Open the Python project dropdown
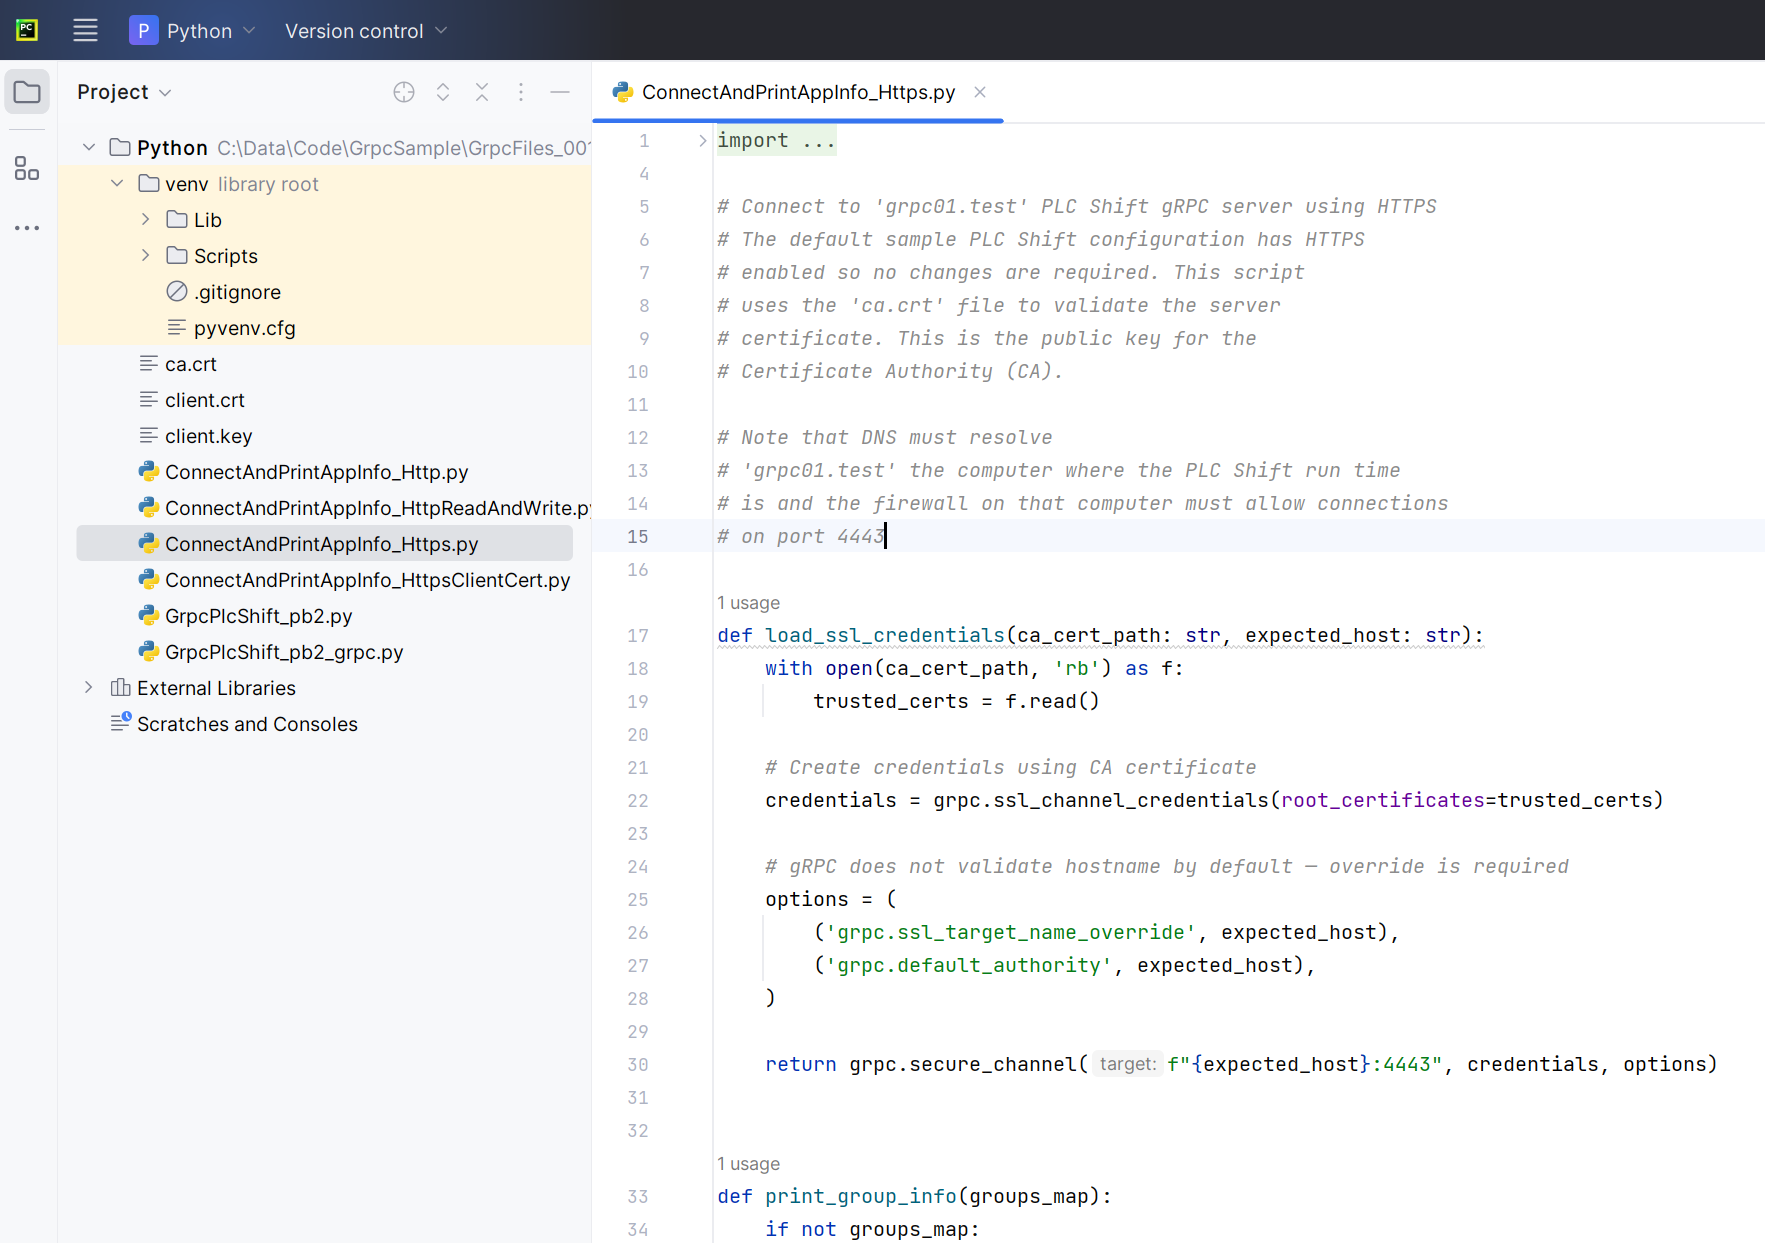The image size is (1765, 1243). pos(211,31)
